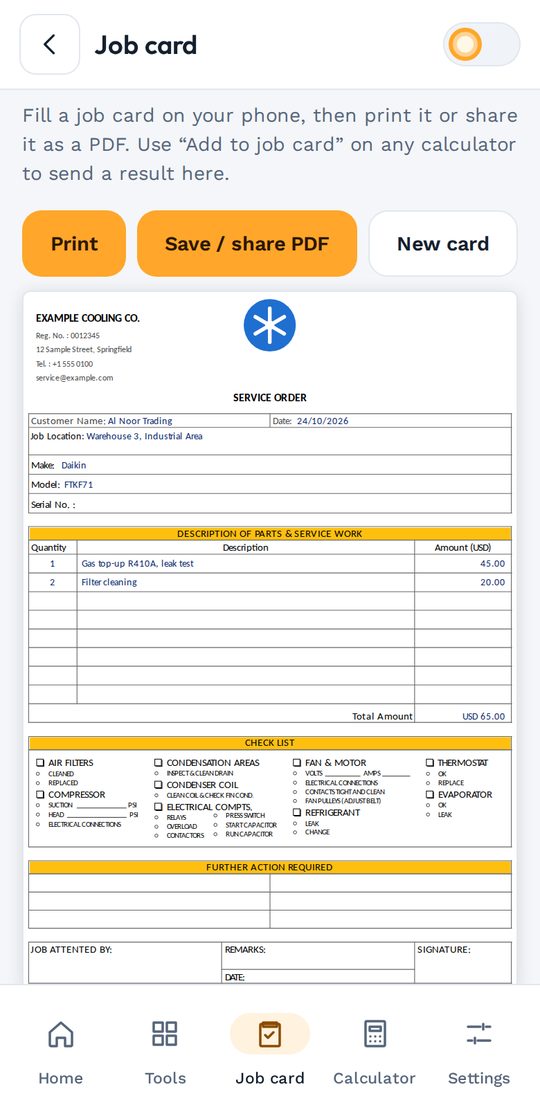Check the FAN & MOTOR checkbox
The height and width of the screenshot is (1107, 540).
297,763
